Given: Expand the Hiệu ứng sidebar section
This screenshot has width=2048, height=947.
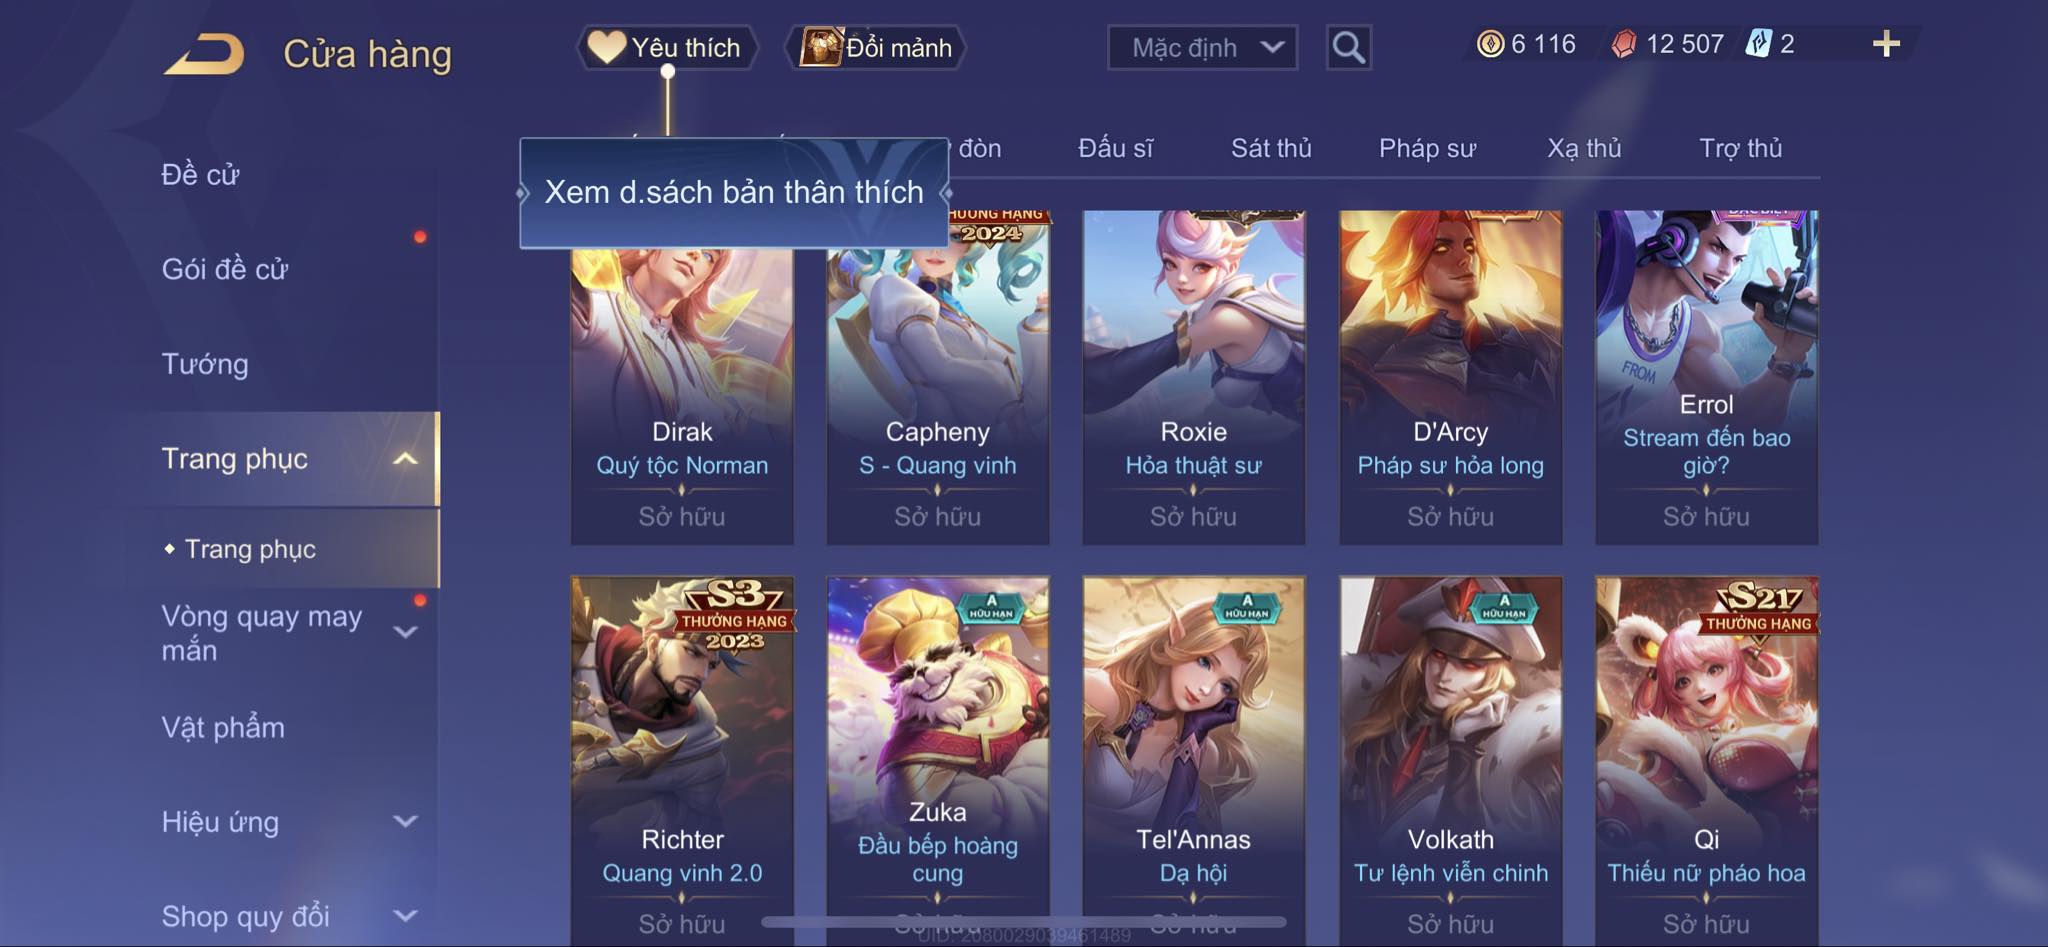Looking at the screenshot, I should [405, 822].
